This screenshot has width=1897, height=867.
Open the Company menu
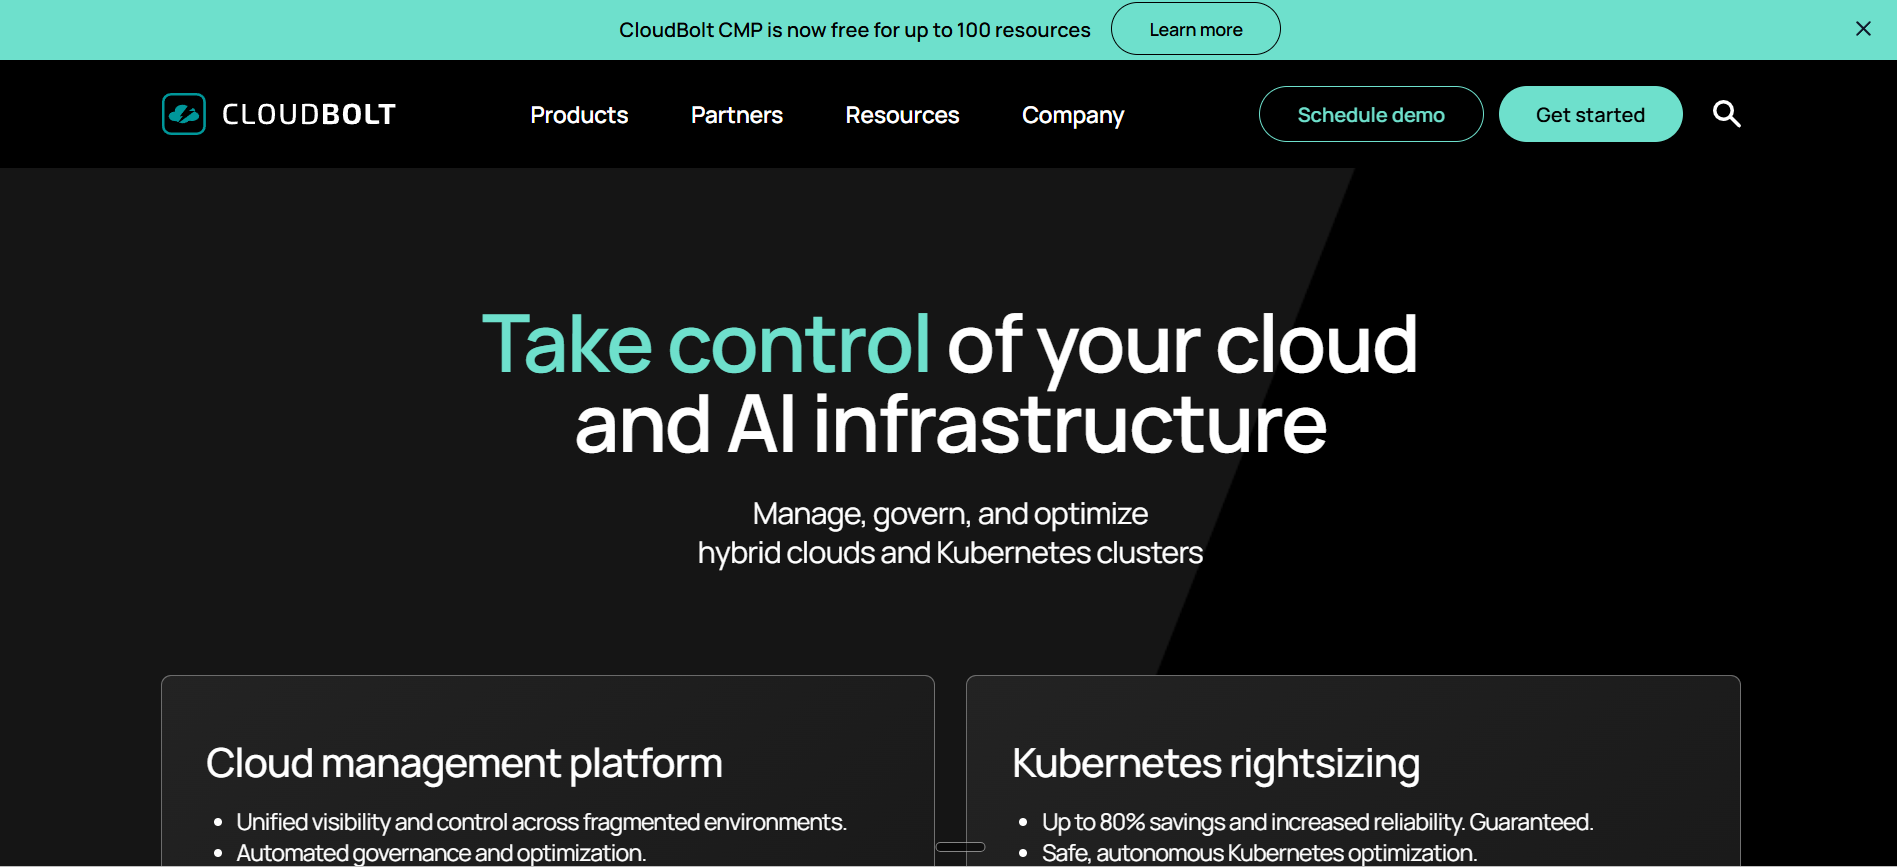pos(1073,116)
